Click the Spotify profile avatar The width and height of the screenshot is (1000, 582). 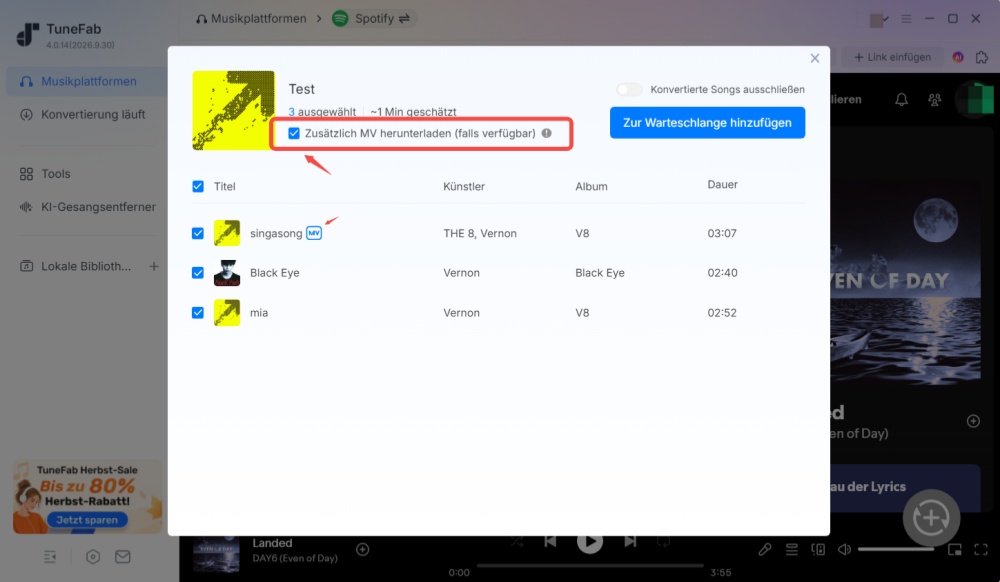pyautogui.click(x=975, y=99)
